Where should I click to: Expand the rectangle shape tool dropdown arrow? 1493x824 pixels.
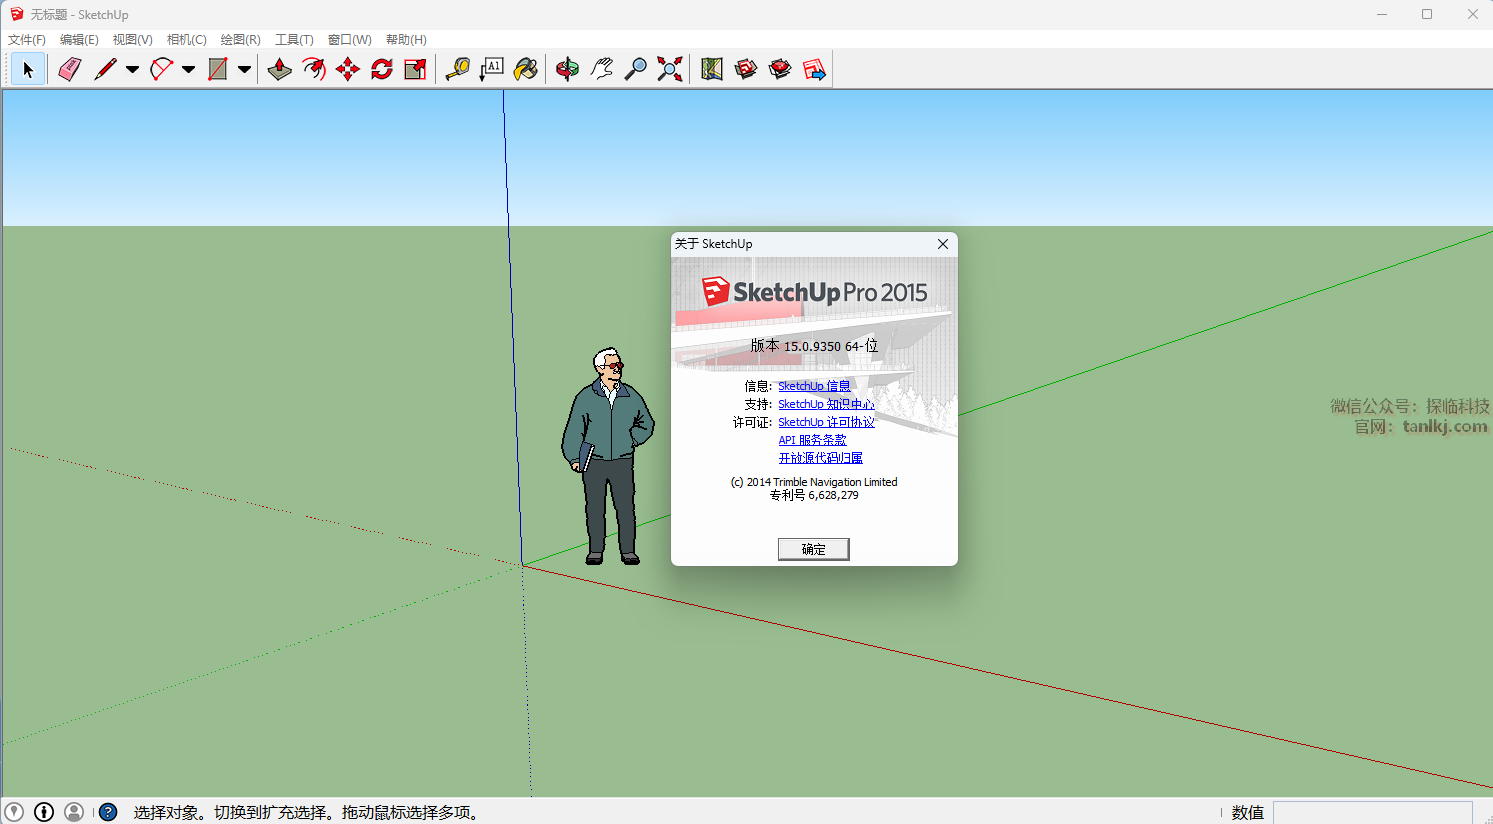tap(244, 69)
